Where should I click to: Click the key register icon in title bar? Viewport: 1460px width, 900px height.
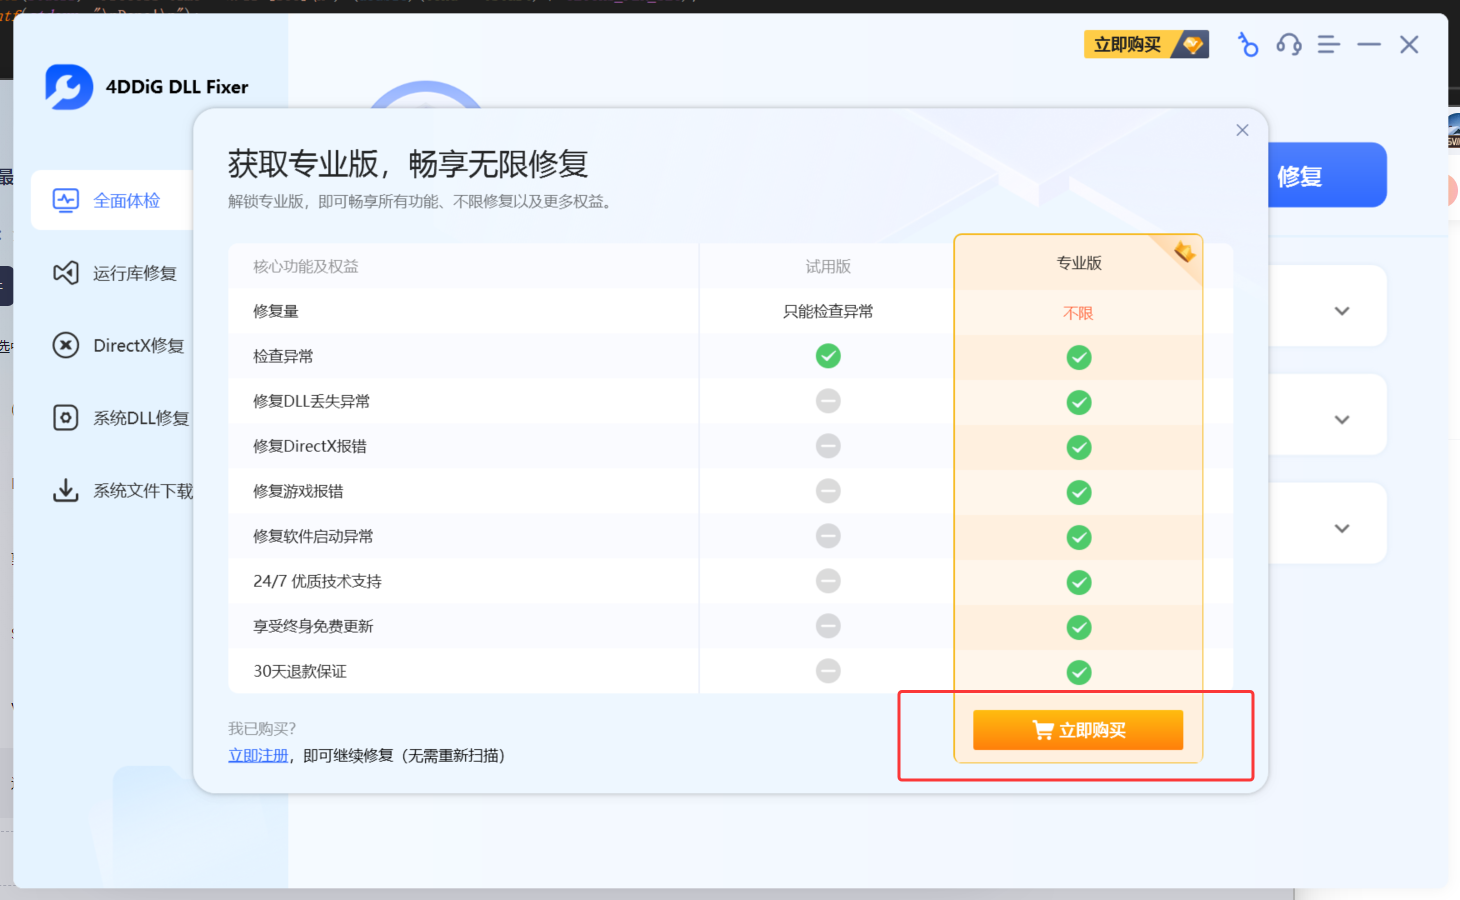tap(1247, 44)
